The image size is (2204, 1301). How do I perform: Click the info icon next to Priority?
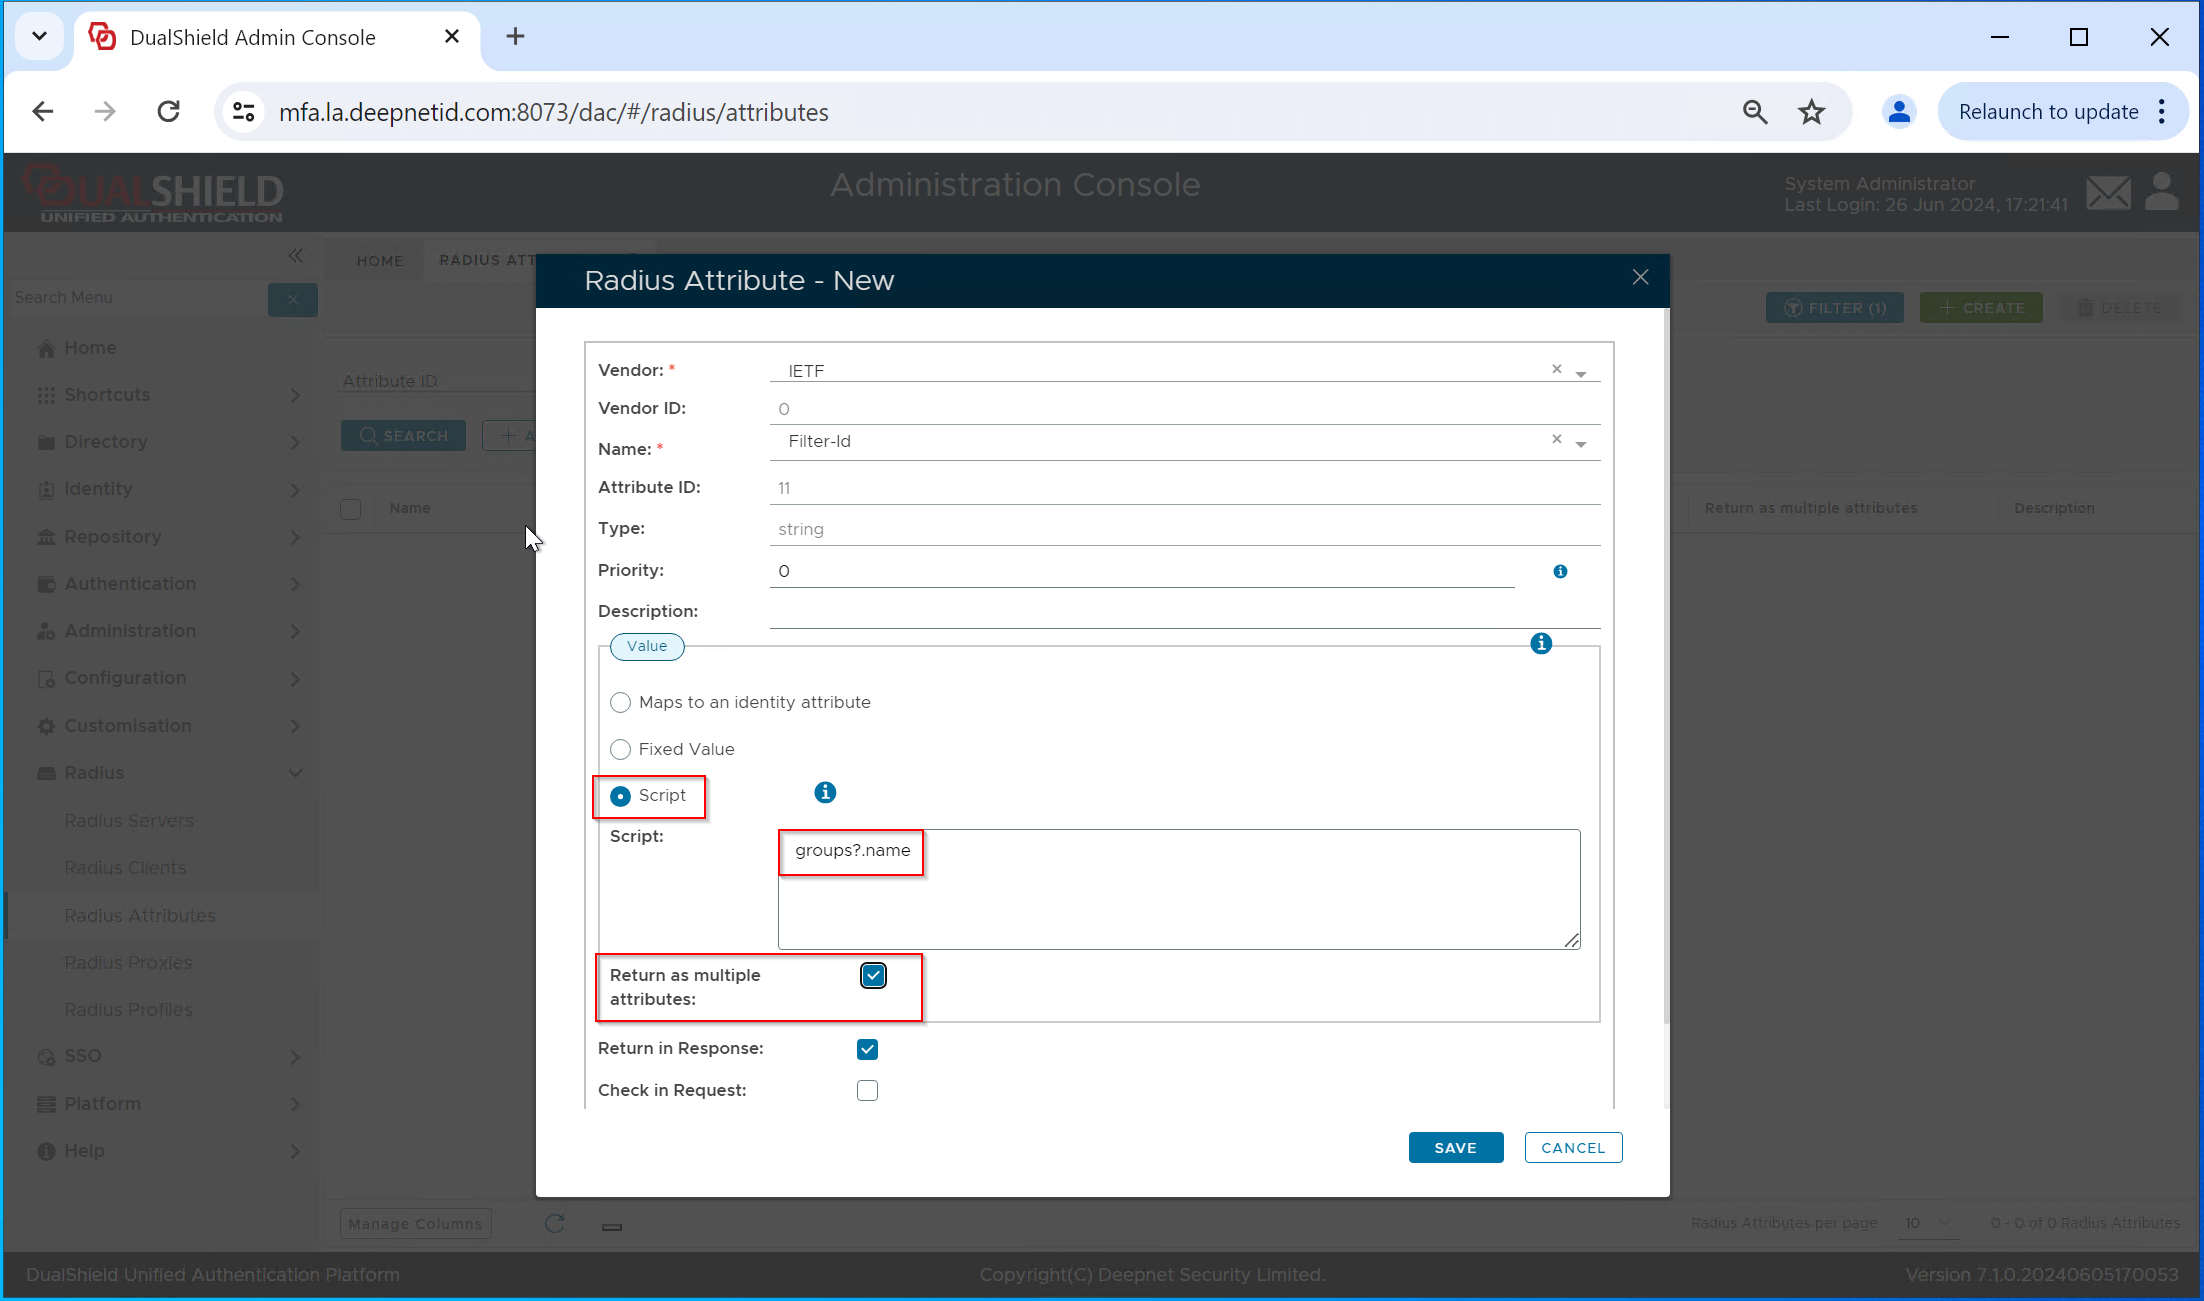(1560, 572)
